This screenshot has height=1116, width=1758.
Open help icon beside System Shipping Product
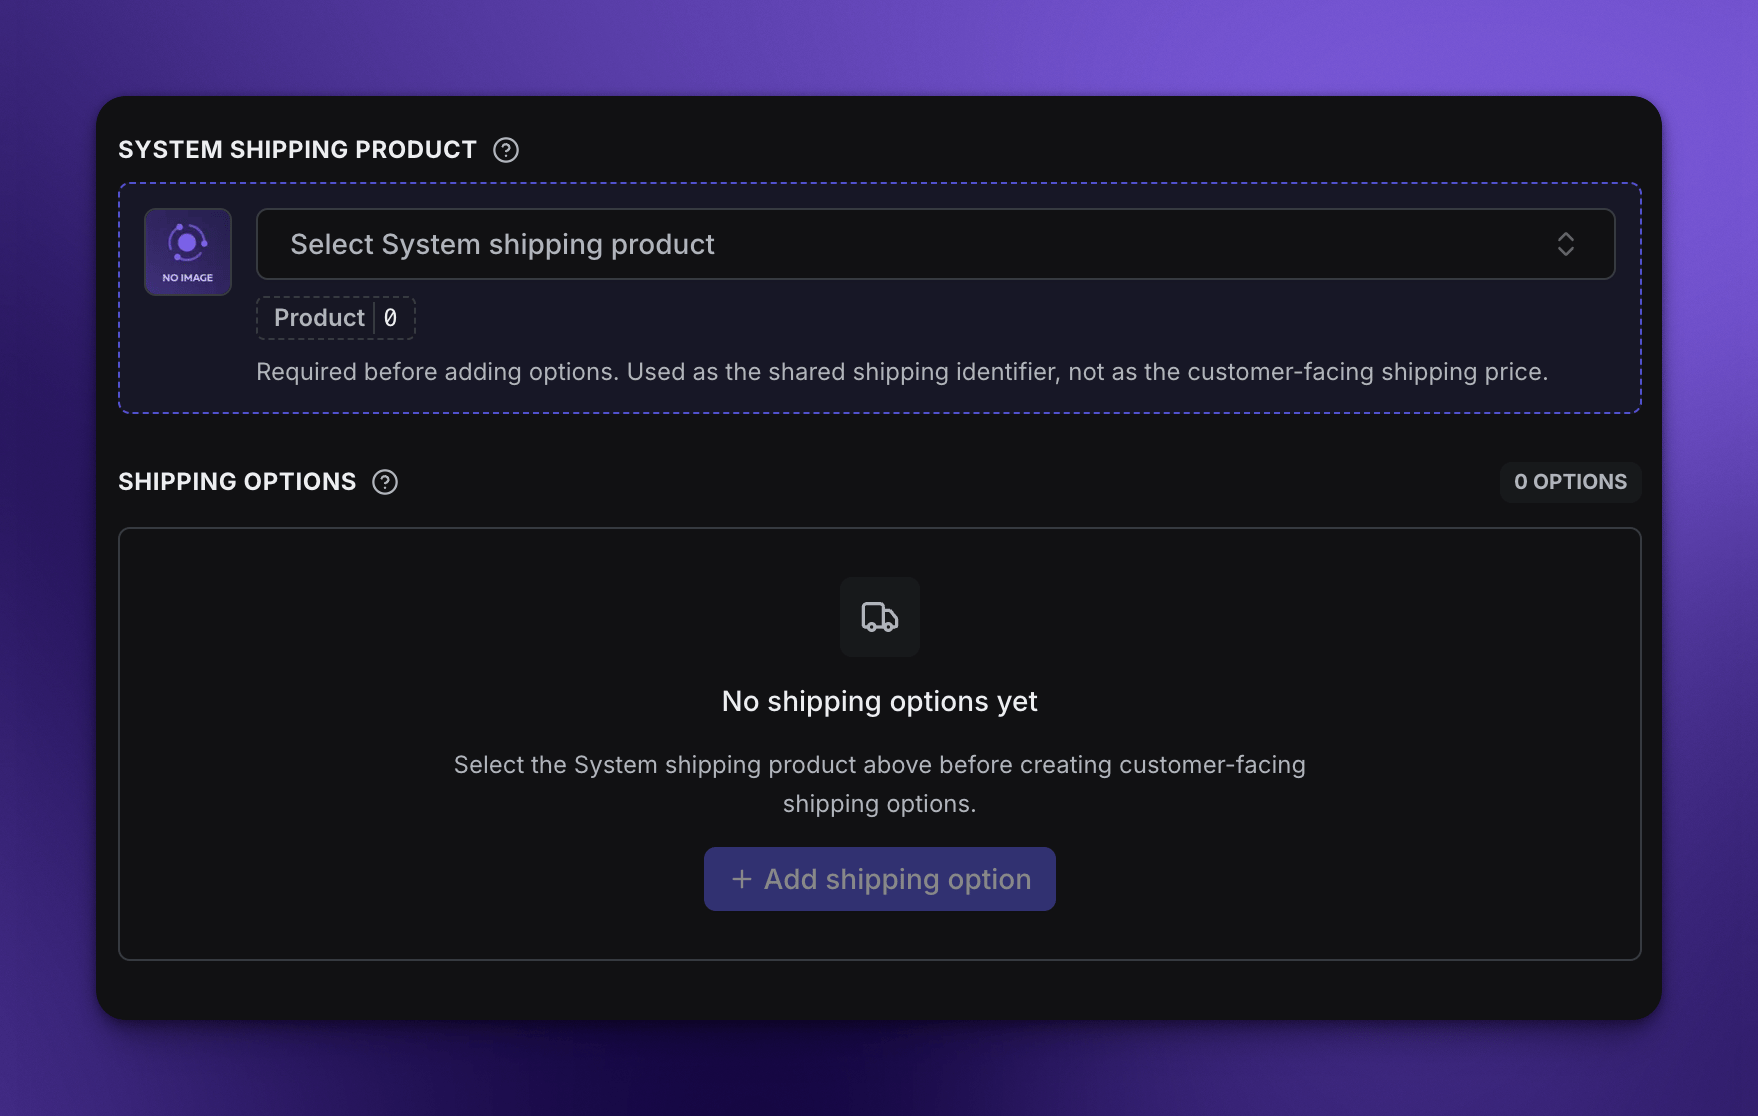pos(506,150)
